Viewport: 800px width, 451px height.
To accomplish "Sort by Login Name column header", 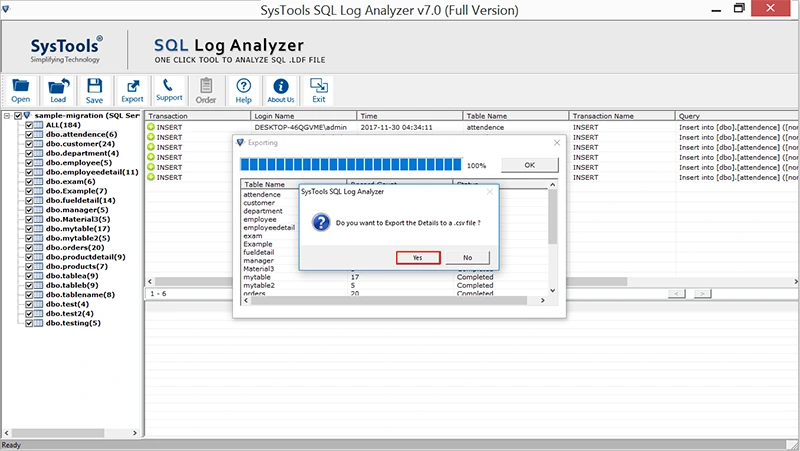I will point(304,116).
